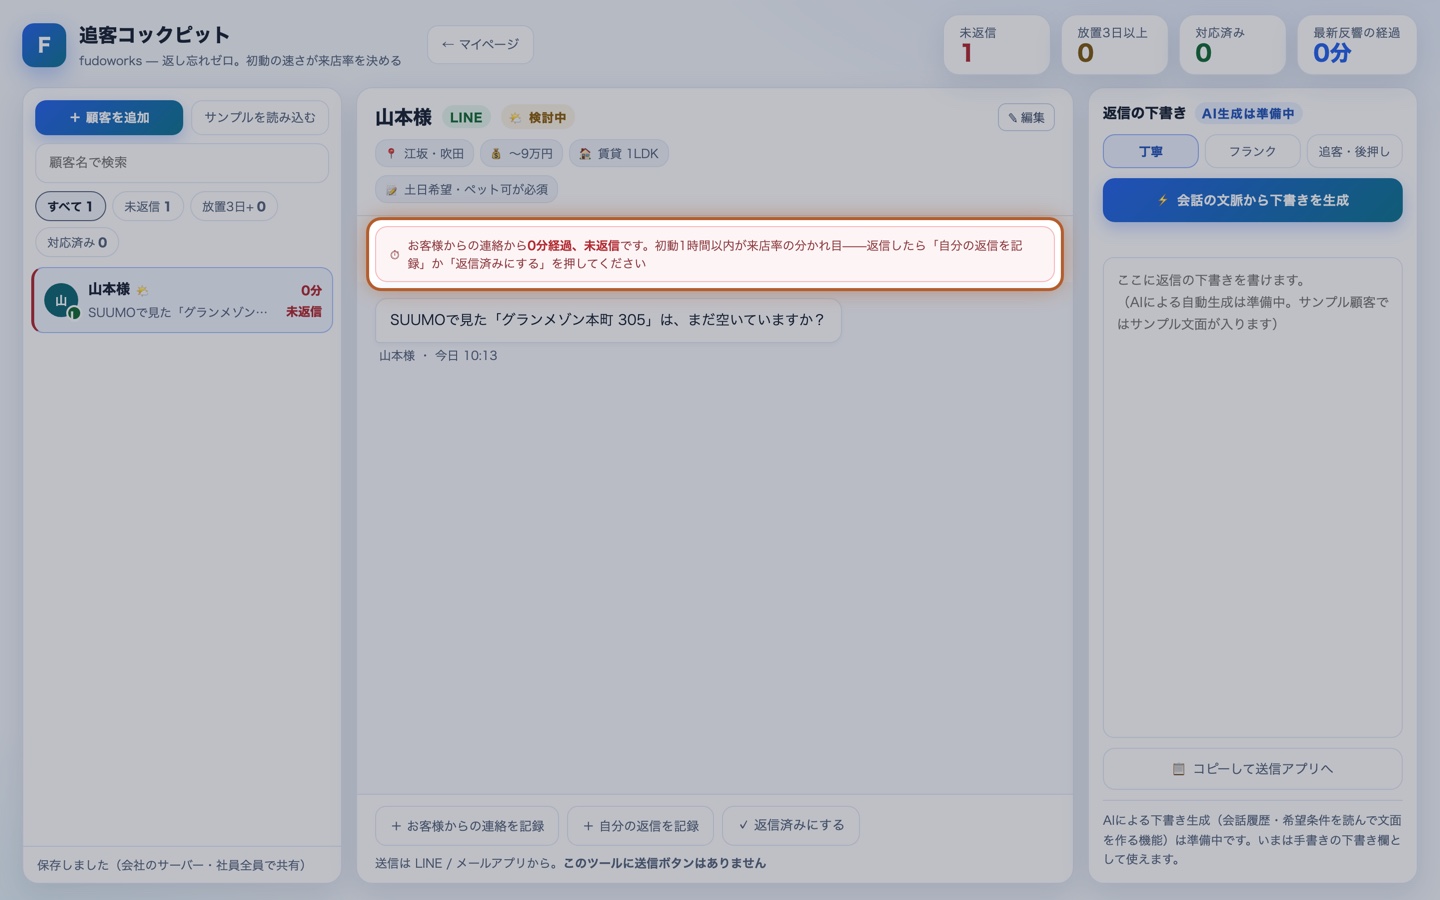Click the 追客コックピット title
Image resolution: width=1440 pixels, height=900 pixels.
155,35
